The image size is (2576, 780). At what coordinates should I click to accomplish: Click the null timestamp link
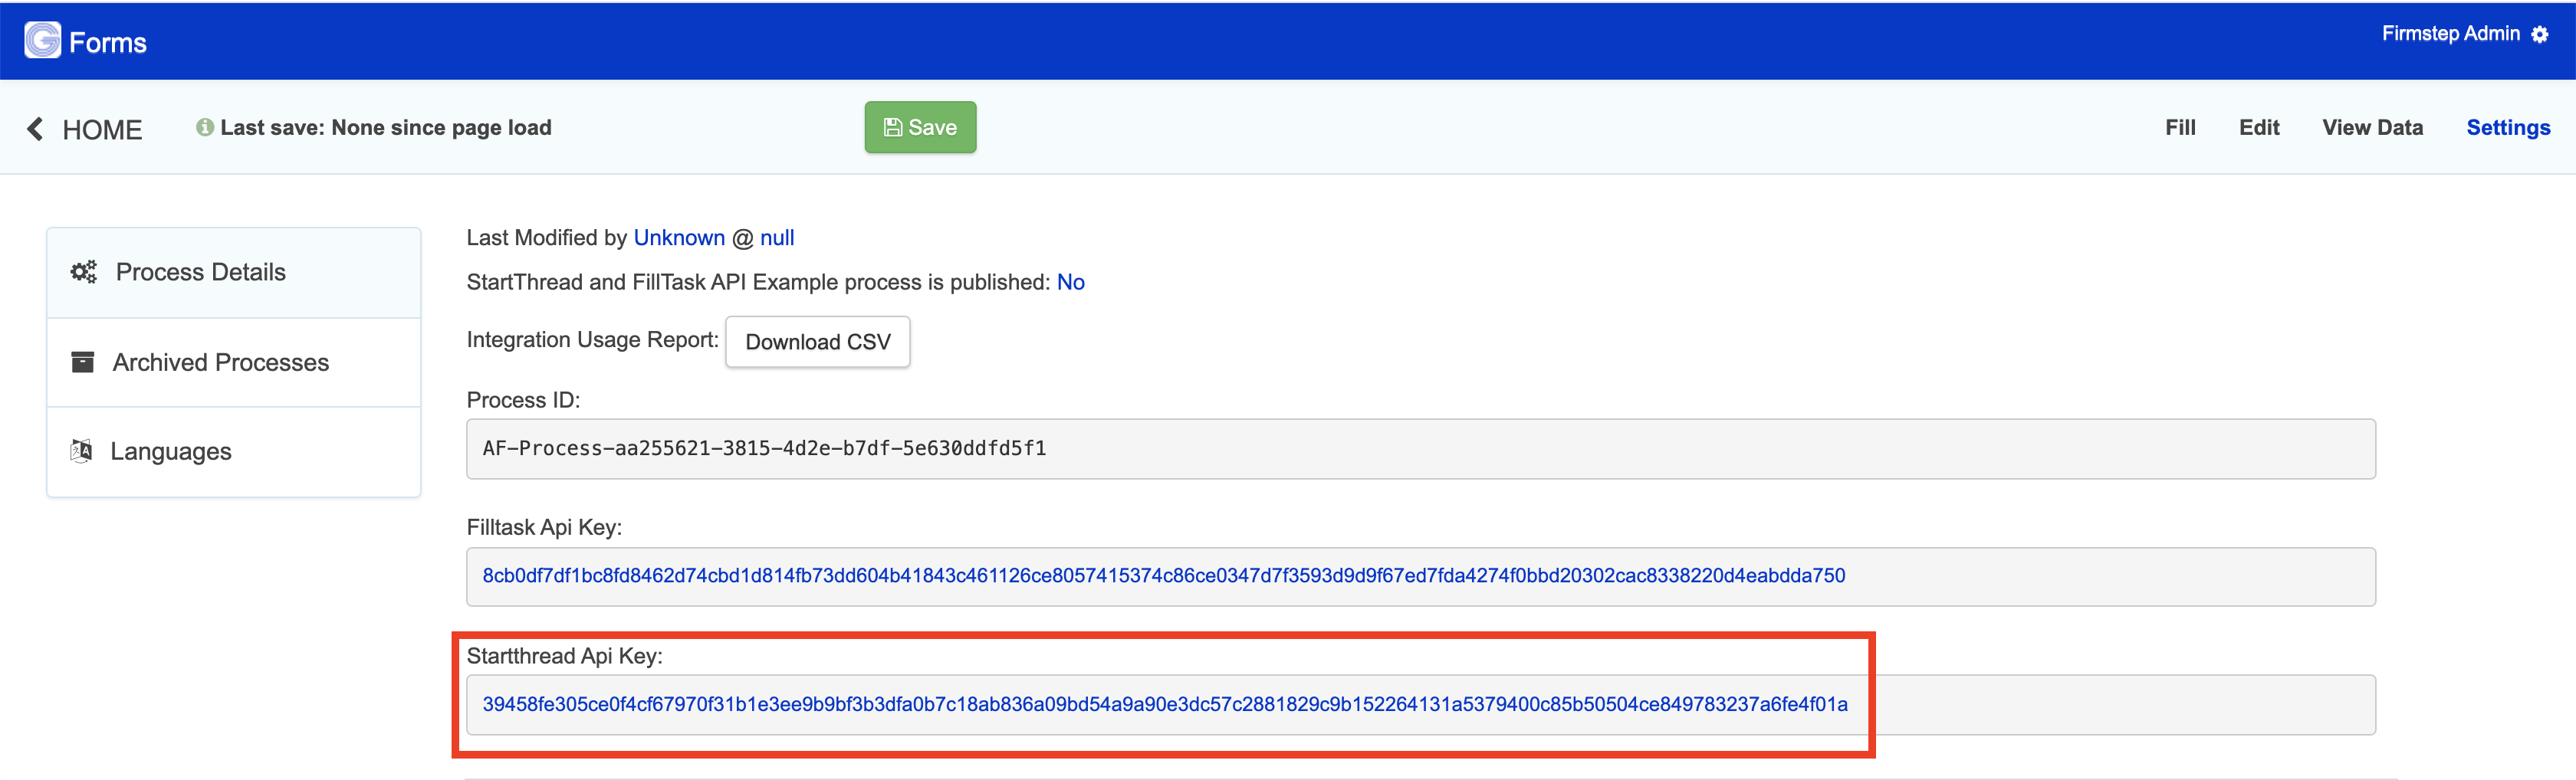coord(777,238)
